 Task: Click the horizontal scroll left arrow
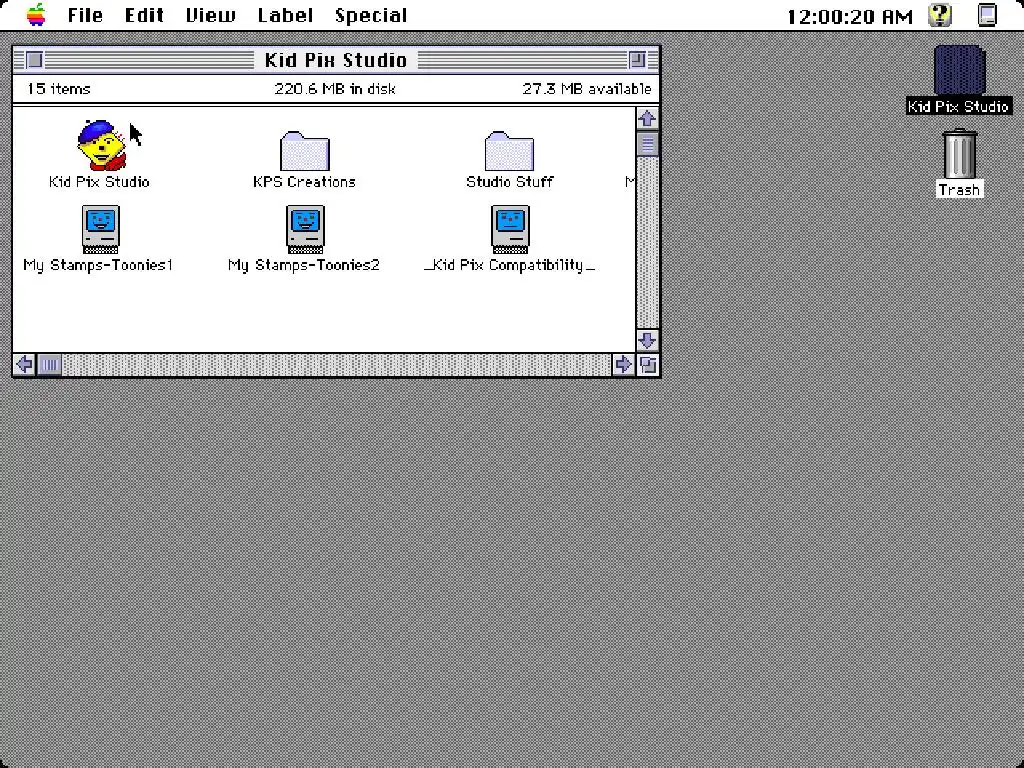[24, 364]
